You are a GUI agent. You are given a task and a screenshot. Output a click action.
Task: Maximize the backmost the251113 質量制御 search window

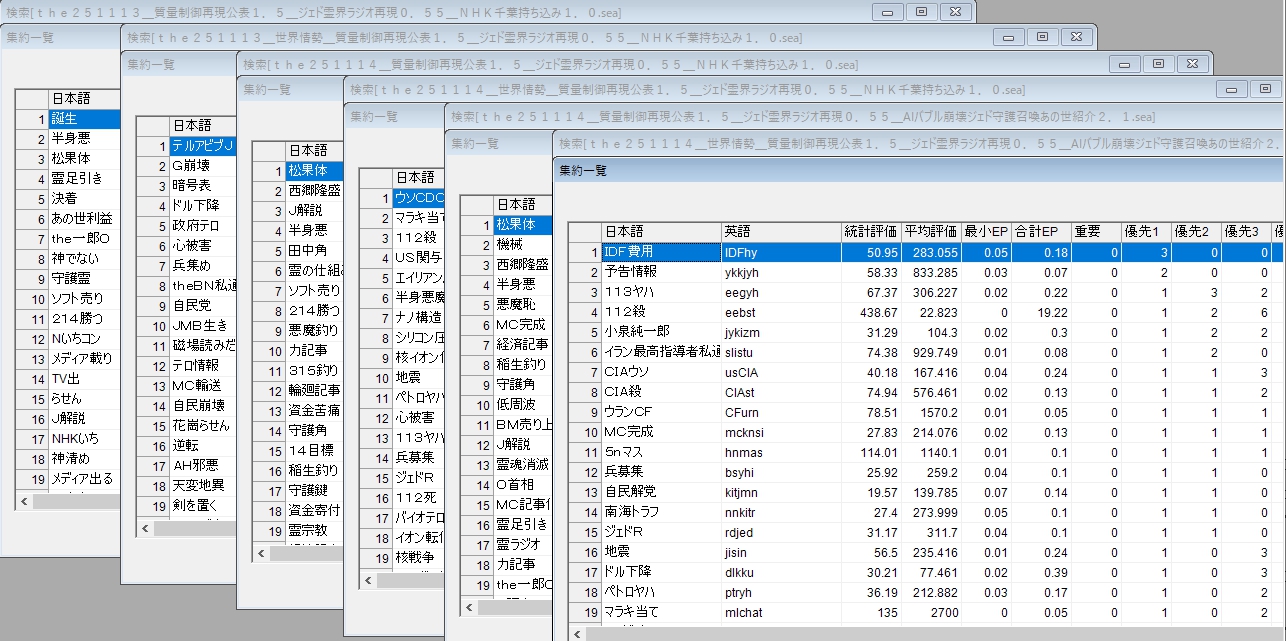click(921, 11)
